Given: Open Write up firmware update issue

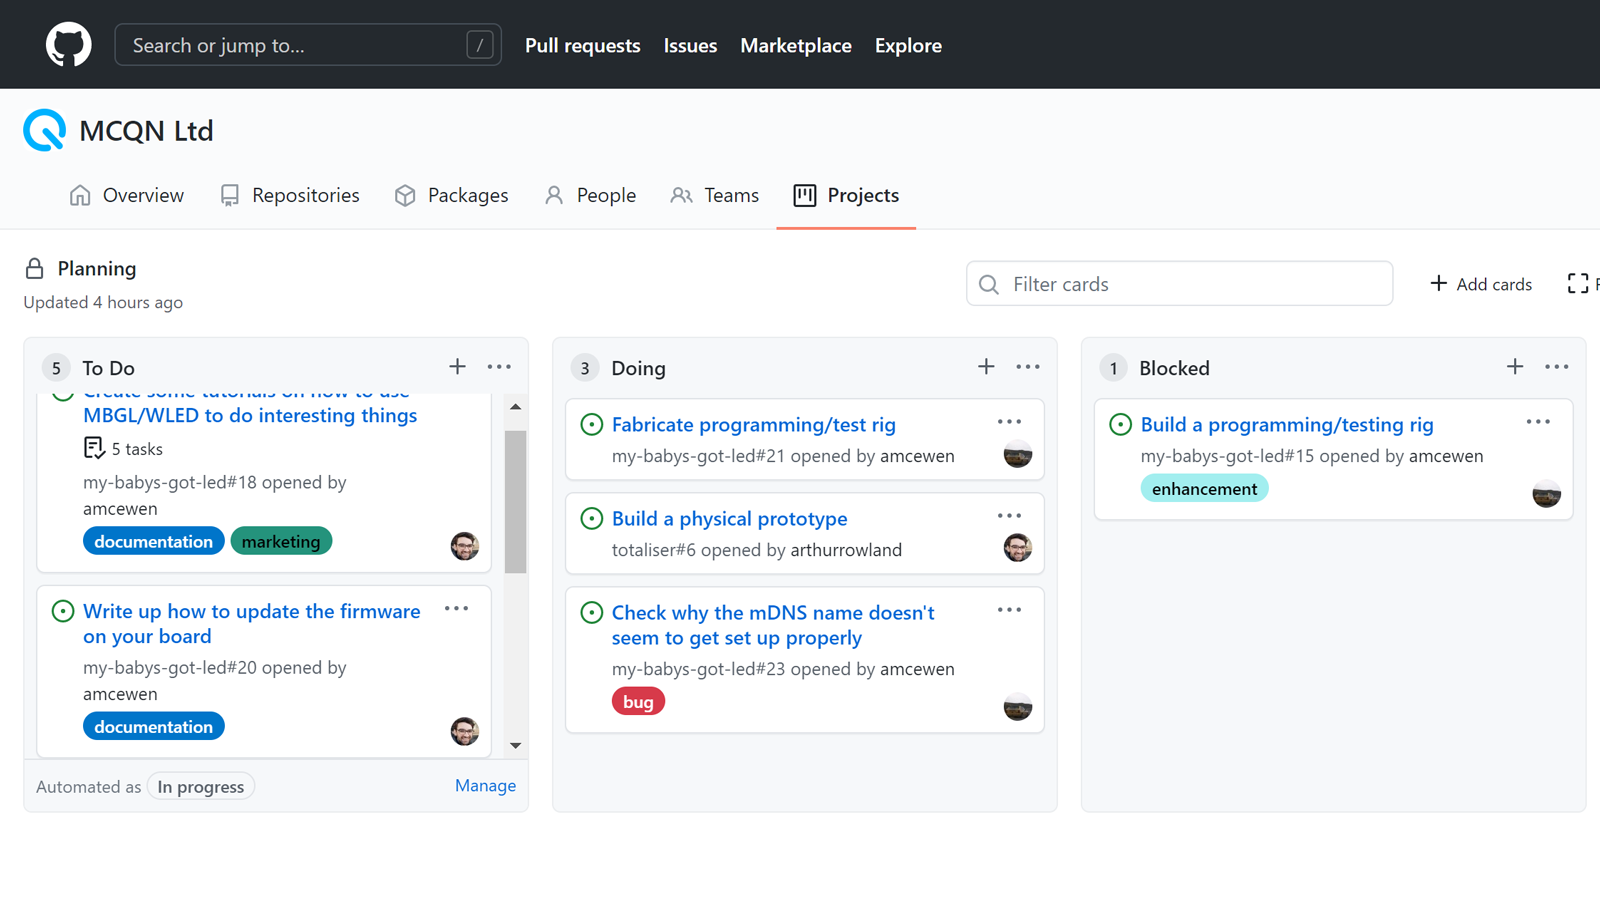Looking at the screenshot, I should point(252,624).
